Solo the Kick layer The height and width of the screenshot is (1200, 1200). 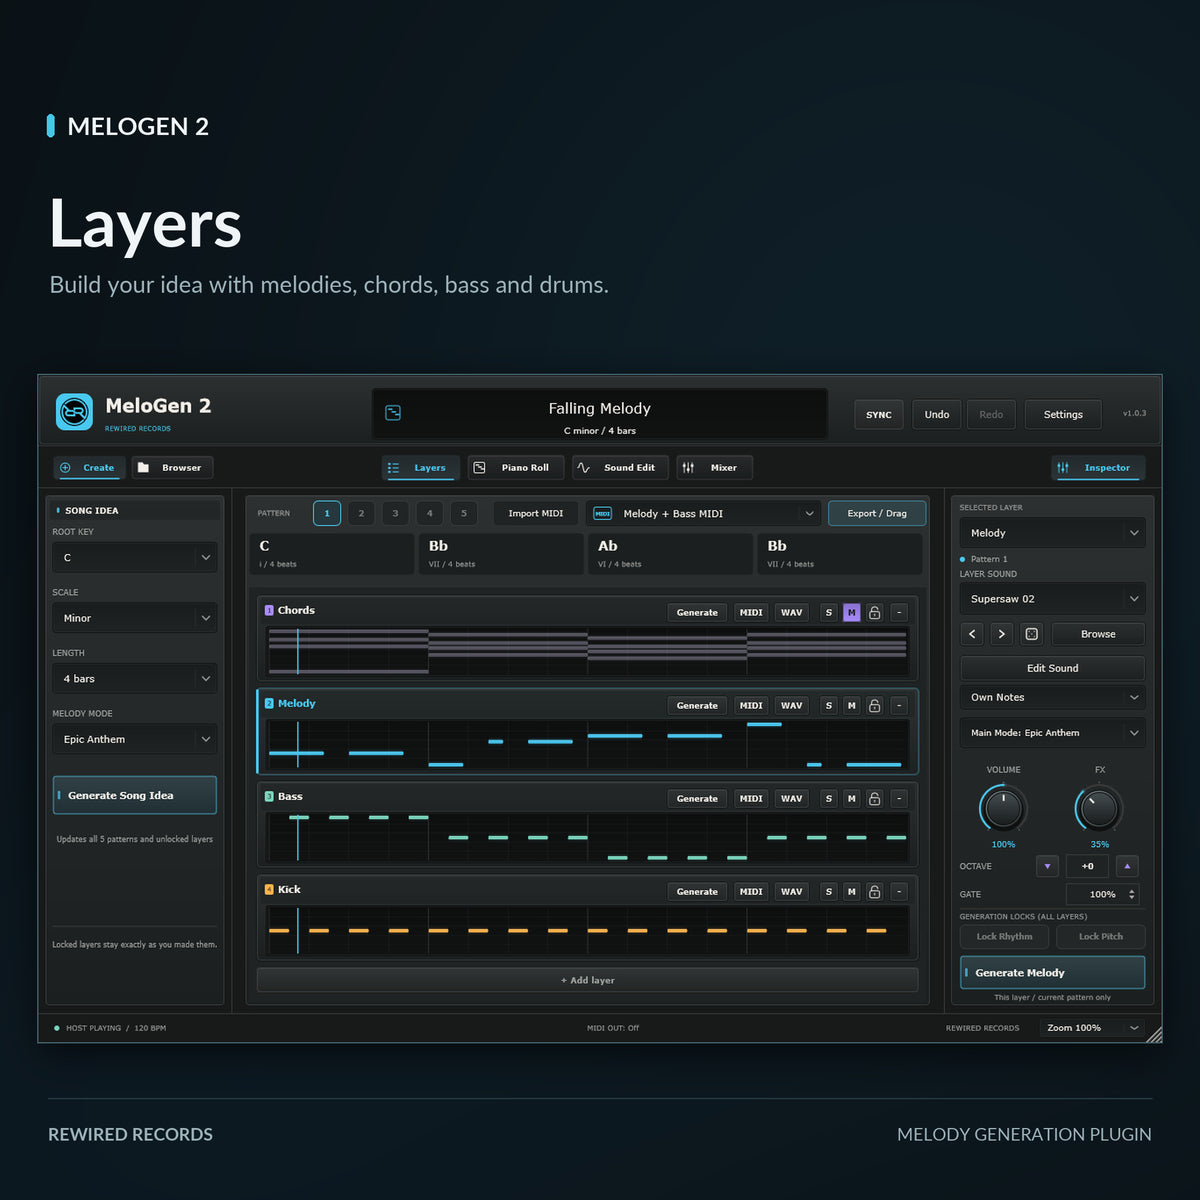828,891
